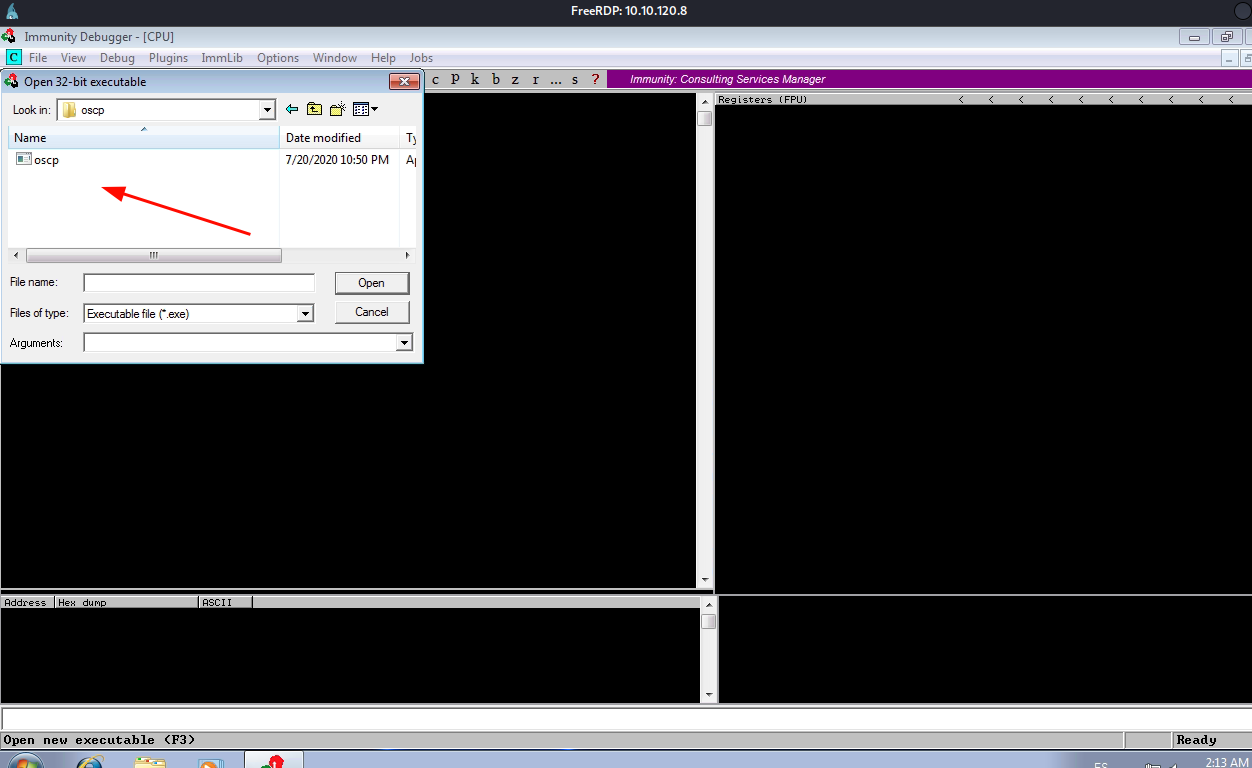Click the red '?' help toolbar button
The height and width of the screenshot is (768, 1252).
pyautogui.click(x=595, y=79)
